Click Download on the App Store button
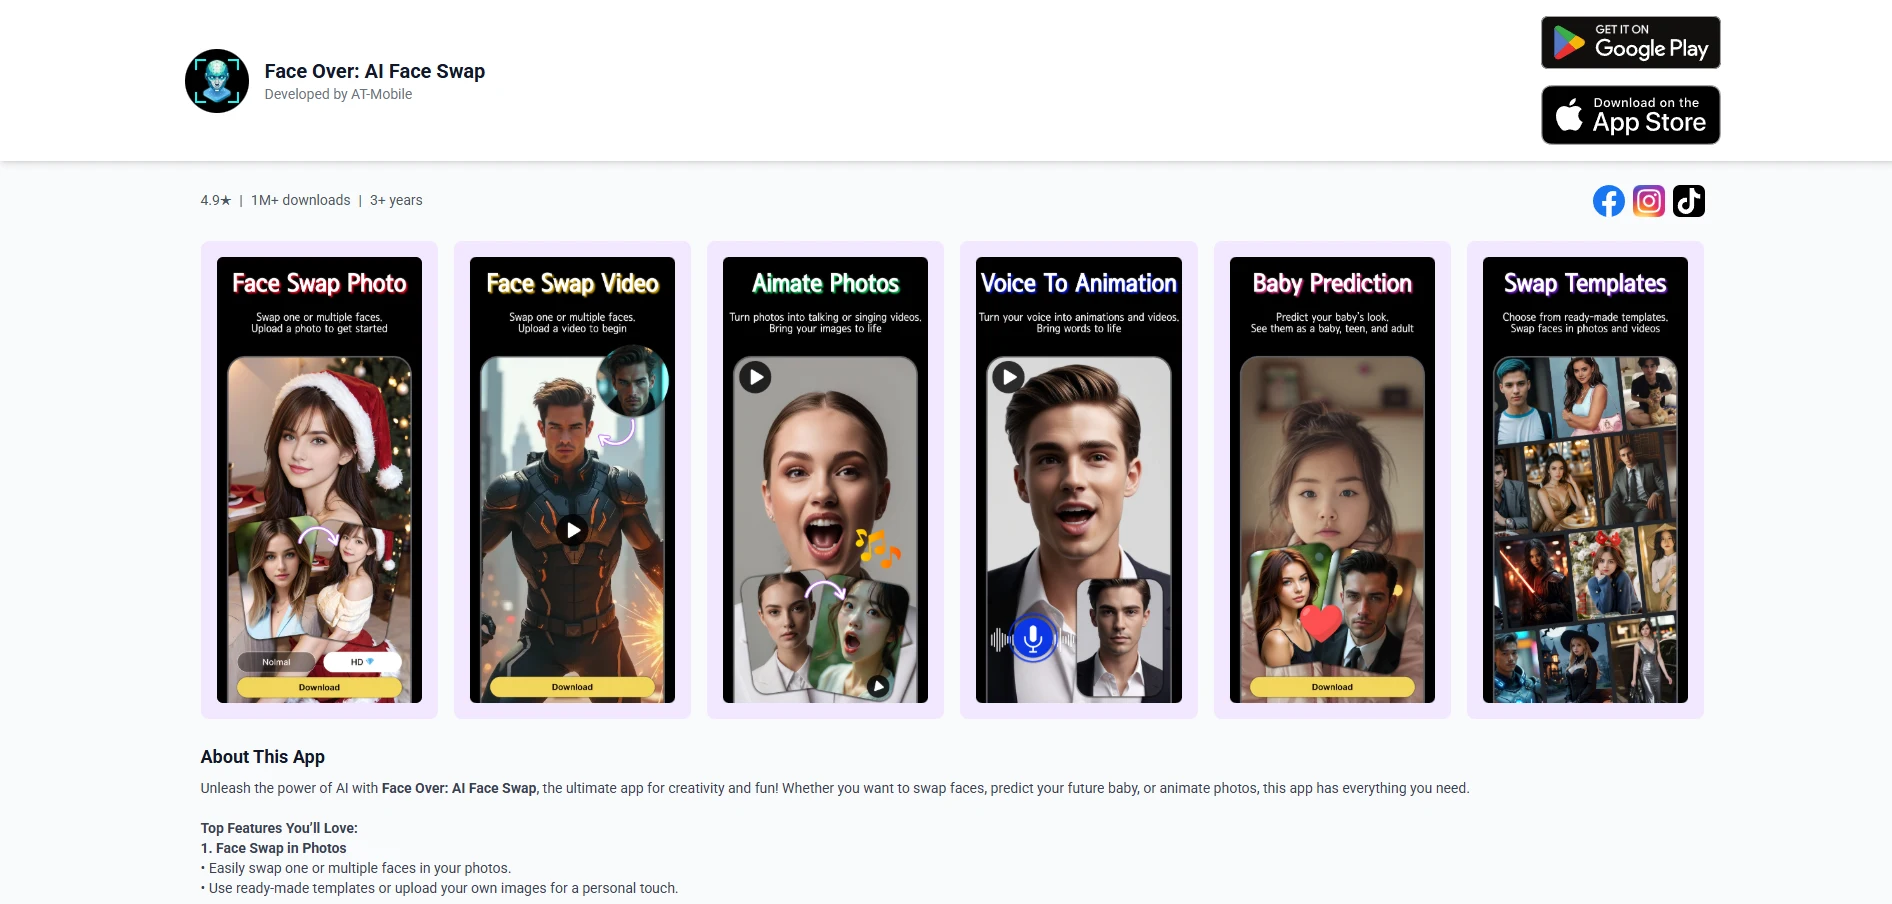The height and width of the screenshot is (904, 1892). (1630, 115)
